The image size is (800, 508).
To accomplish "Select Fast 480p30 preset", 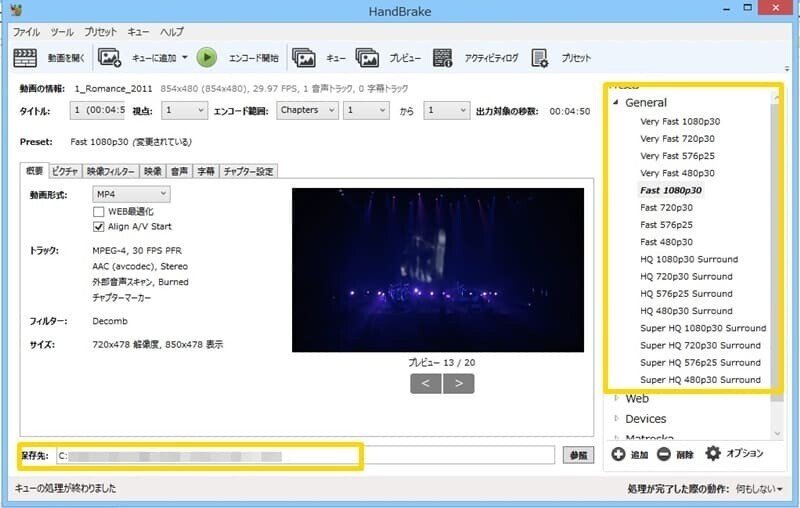I will coord(666,242).
